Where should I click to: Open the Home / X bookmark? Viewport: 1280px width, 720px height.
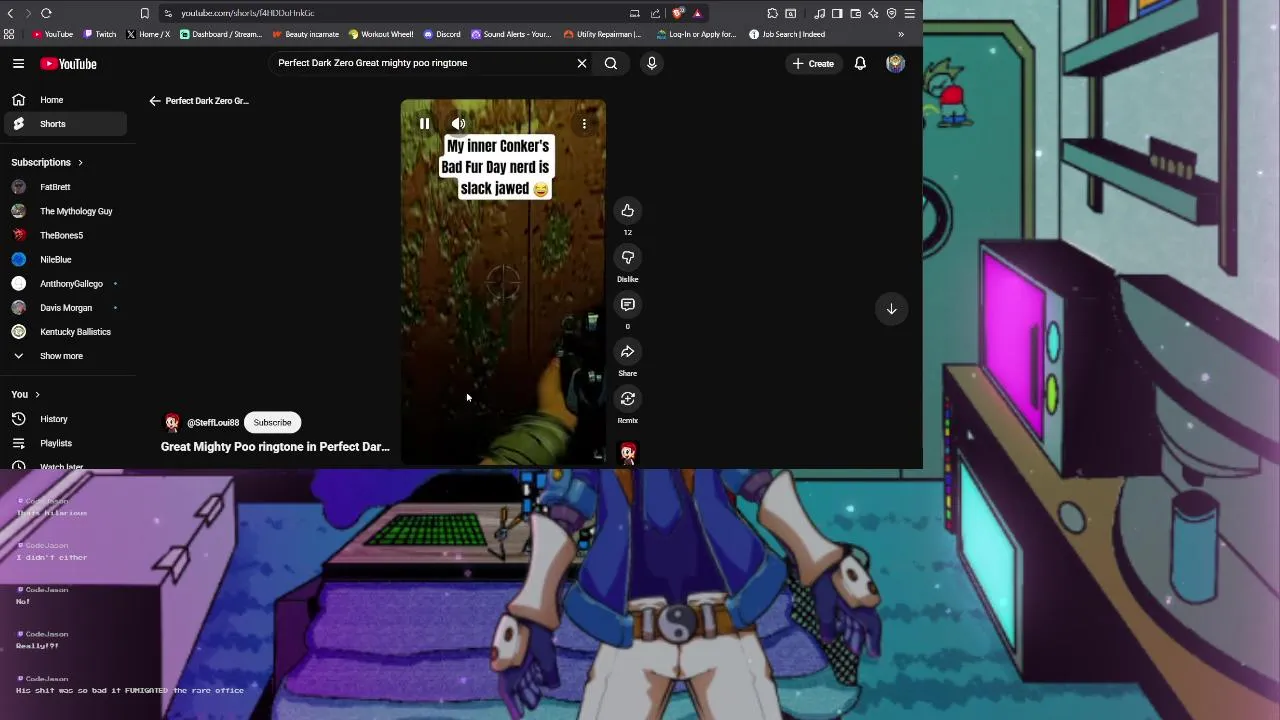[148, 34]
